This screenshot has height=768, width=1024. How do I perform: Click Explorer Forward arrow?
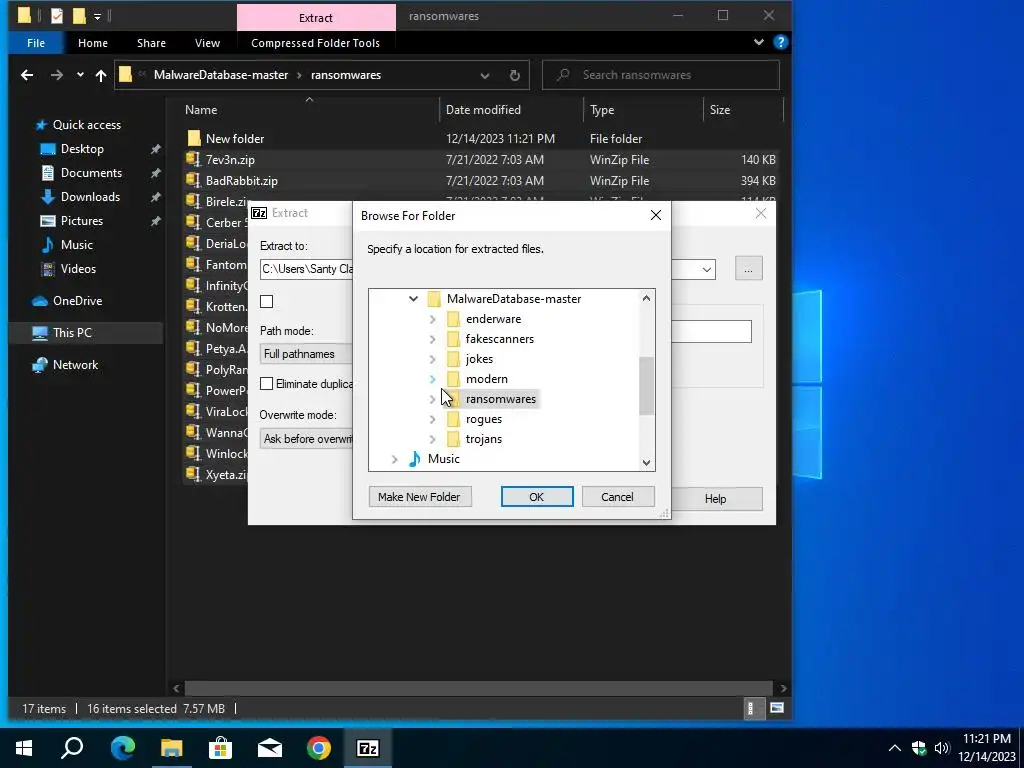(x=57, y=75)
